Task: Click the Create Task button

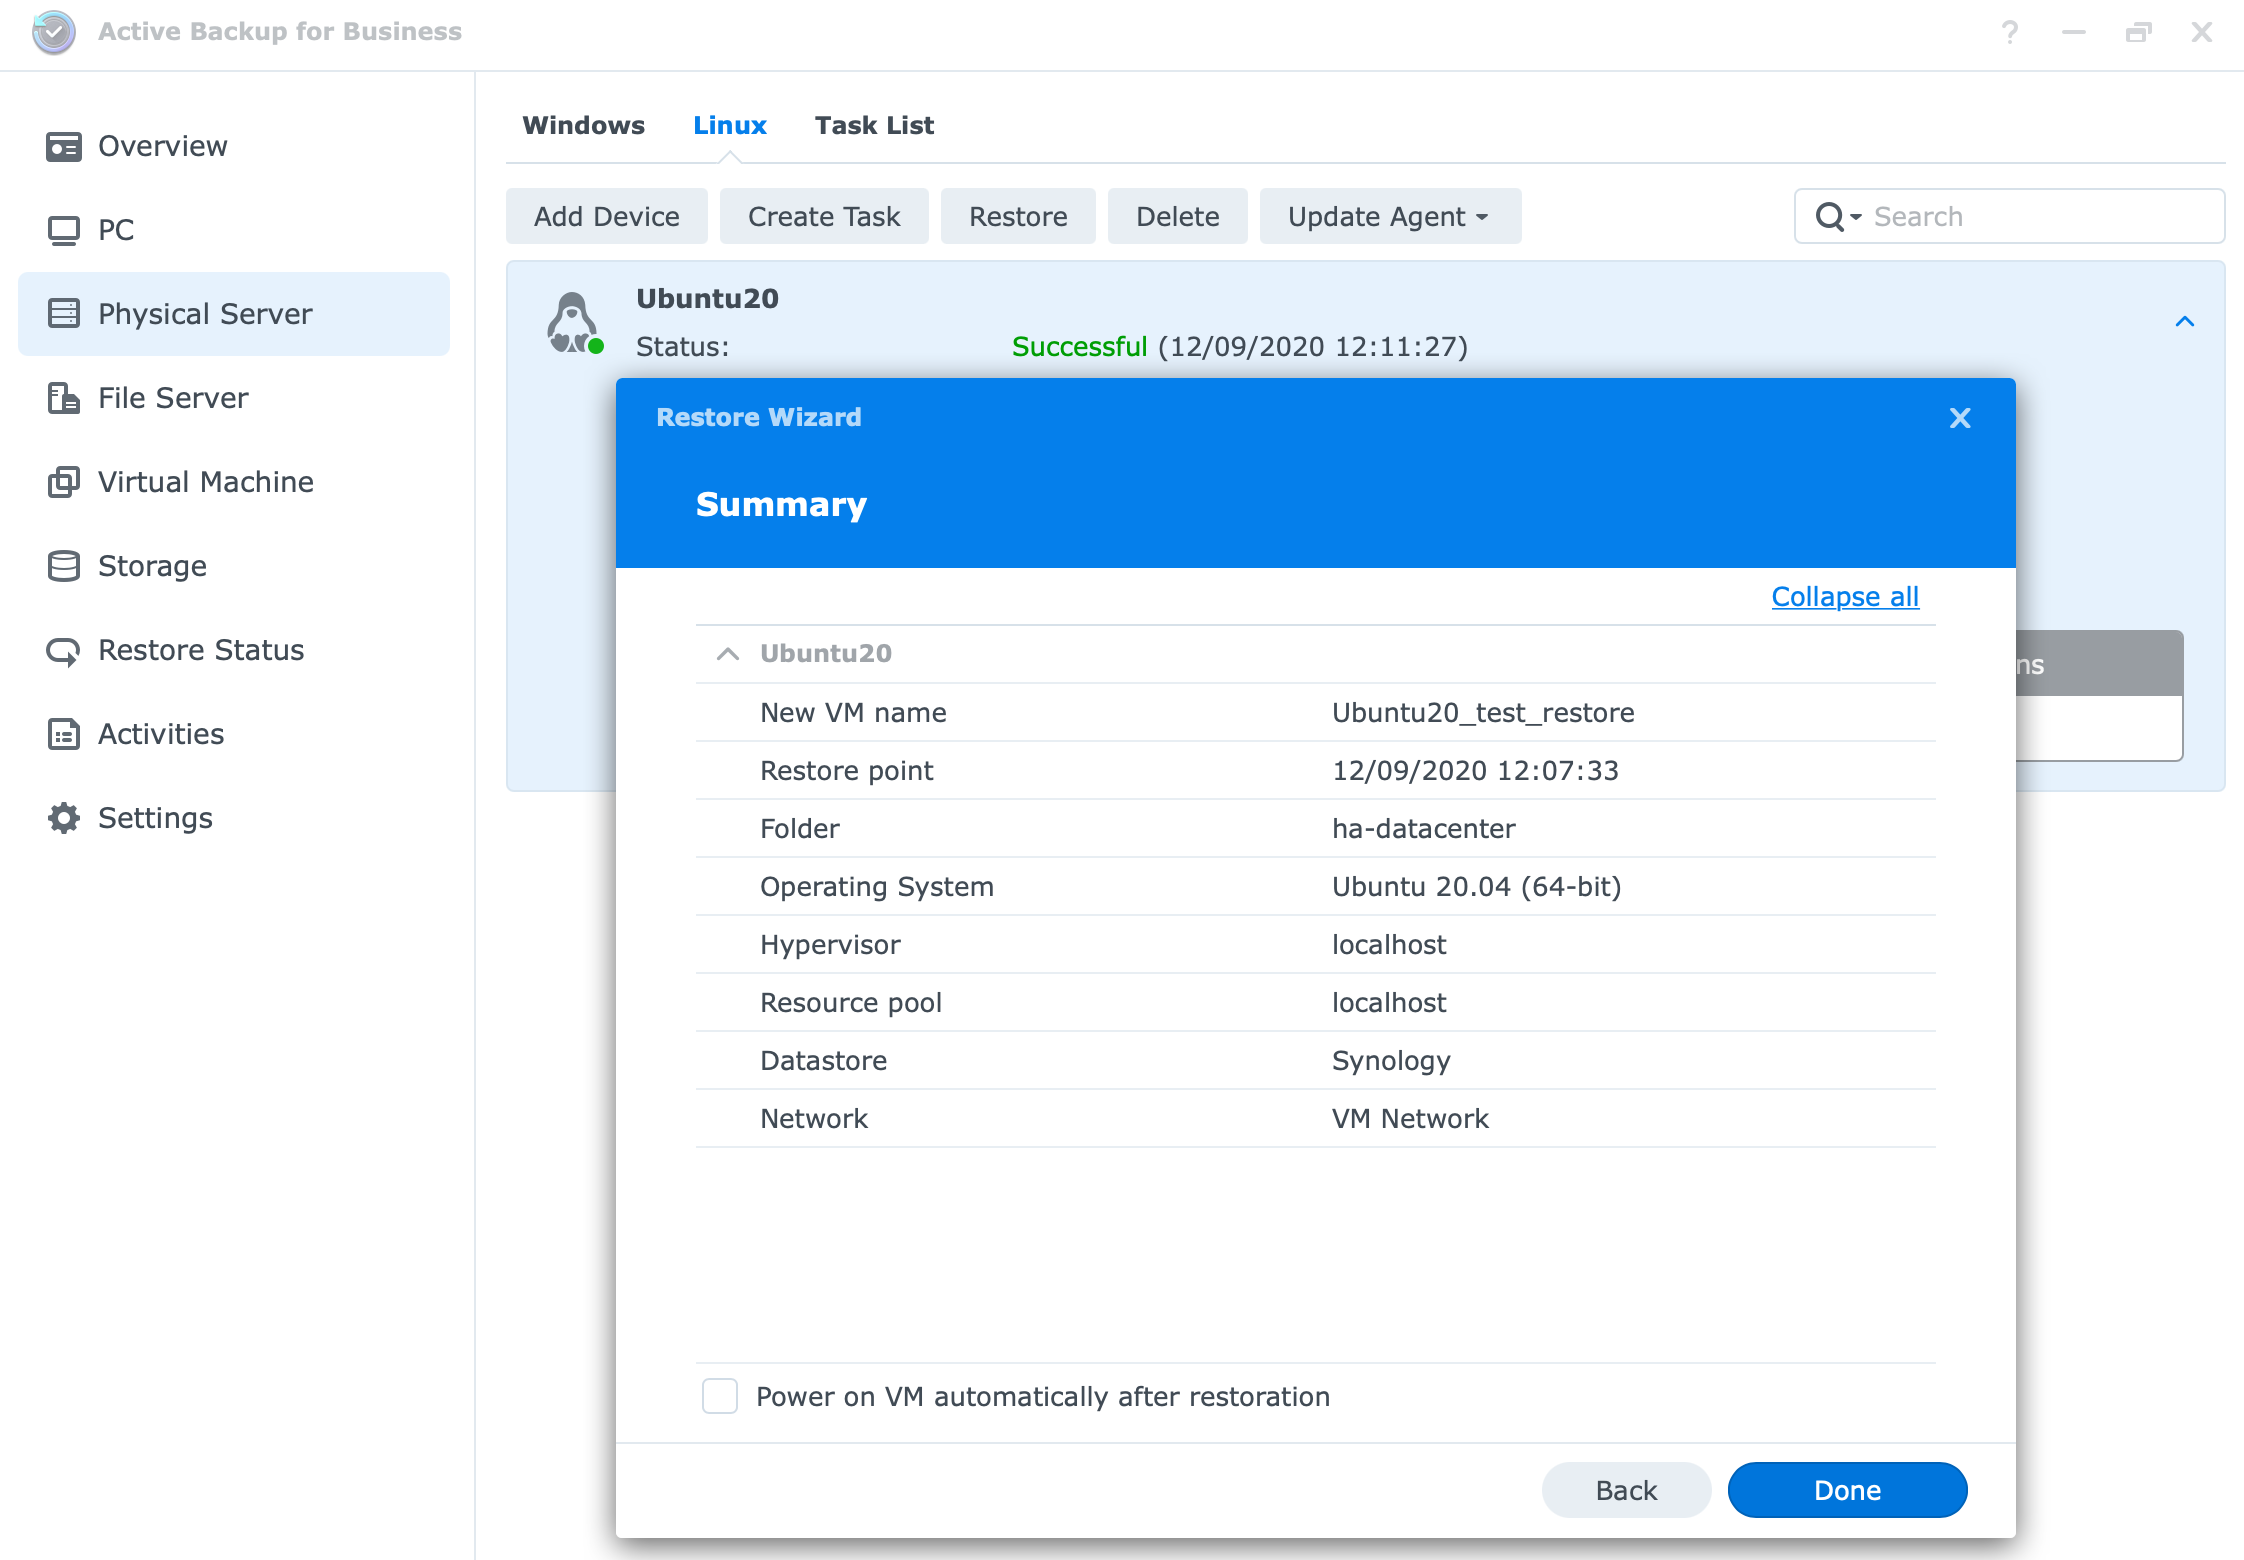Action: tap(824, 216)
